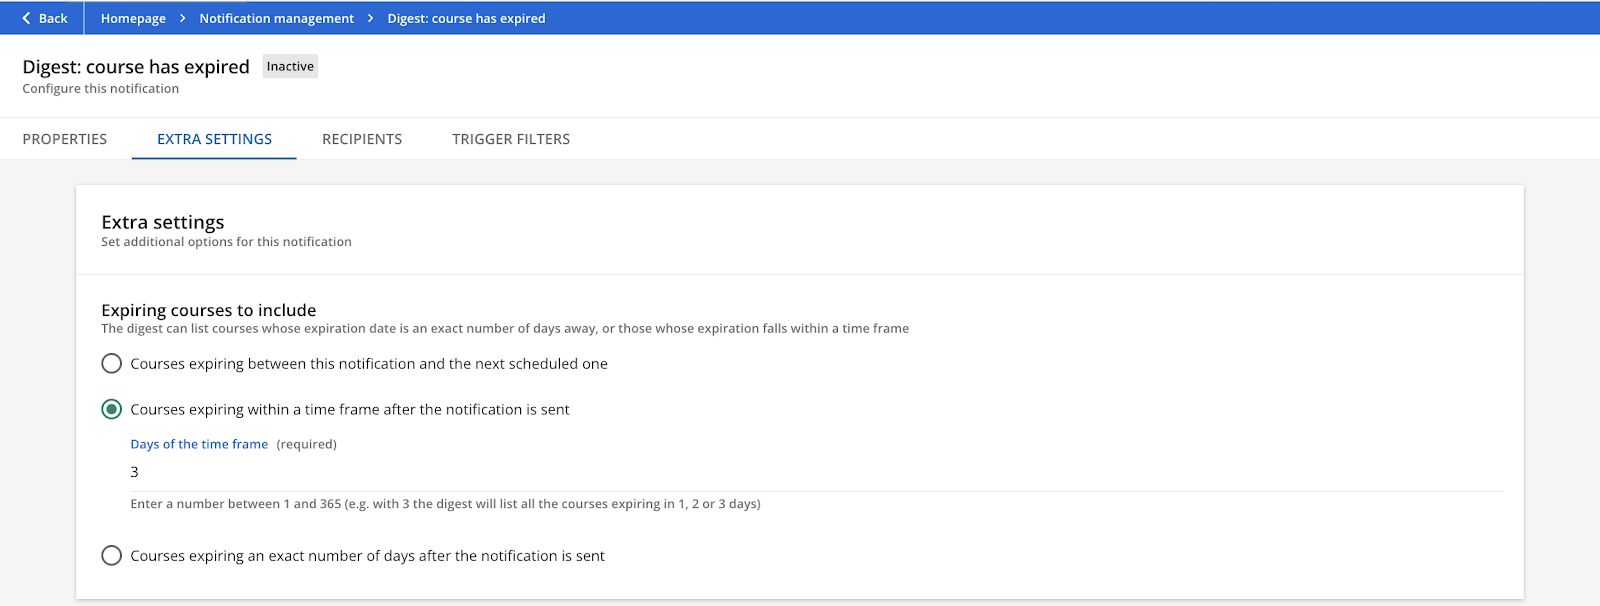Click the Extra settings heading
Screen dimensions: 1600x606
(163, 222)
